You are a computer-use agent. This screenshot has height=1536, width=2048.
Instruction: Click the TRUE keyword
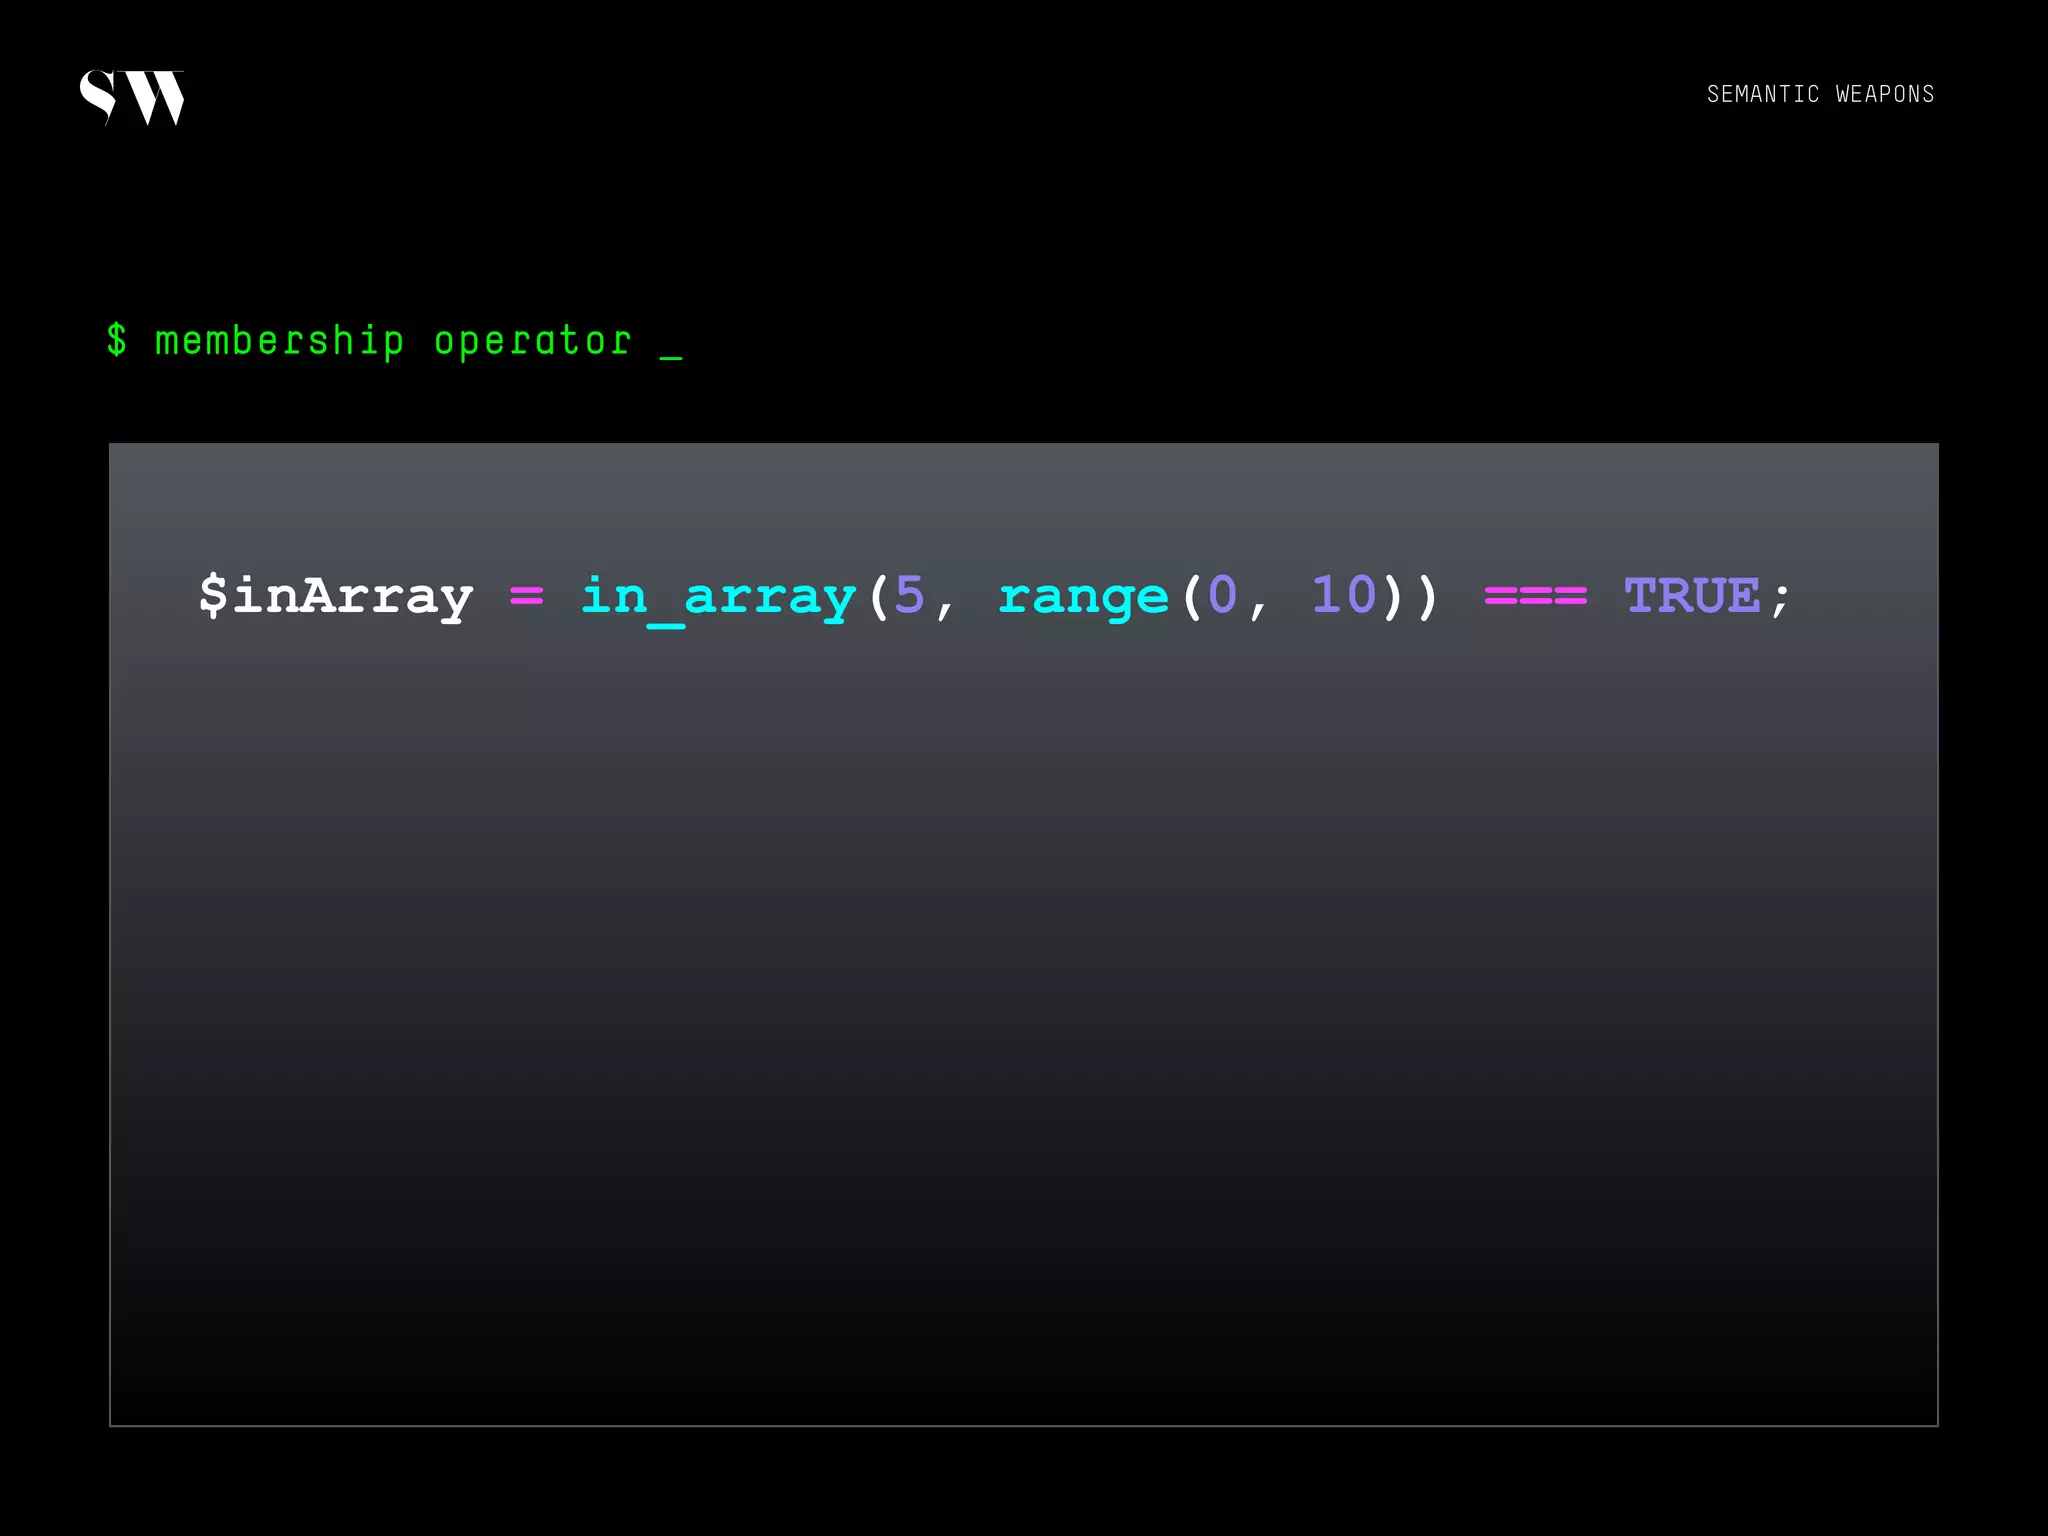1692,596
